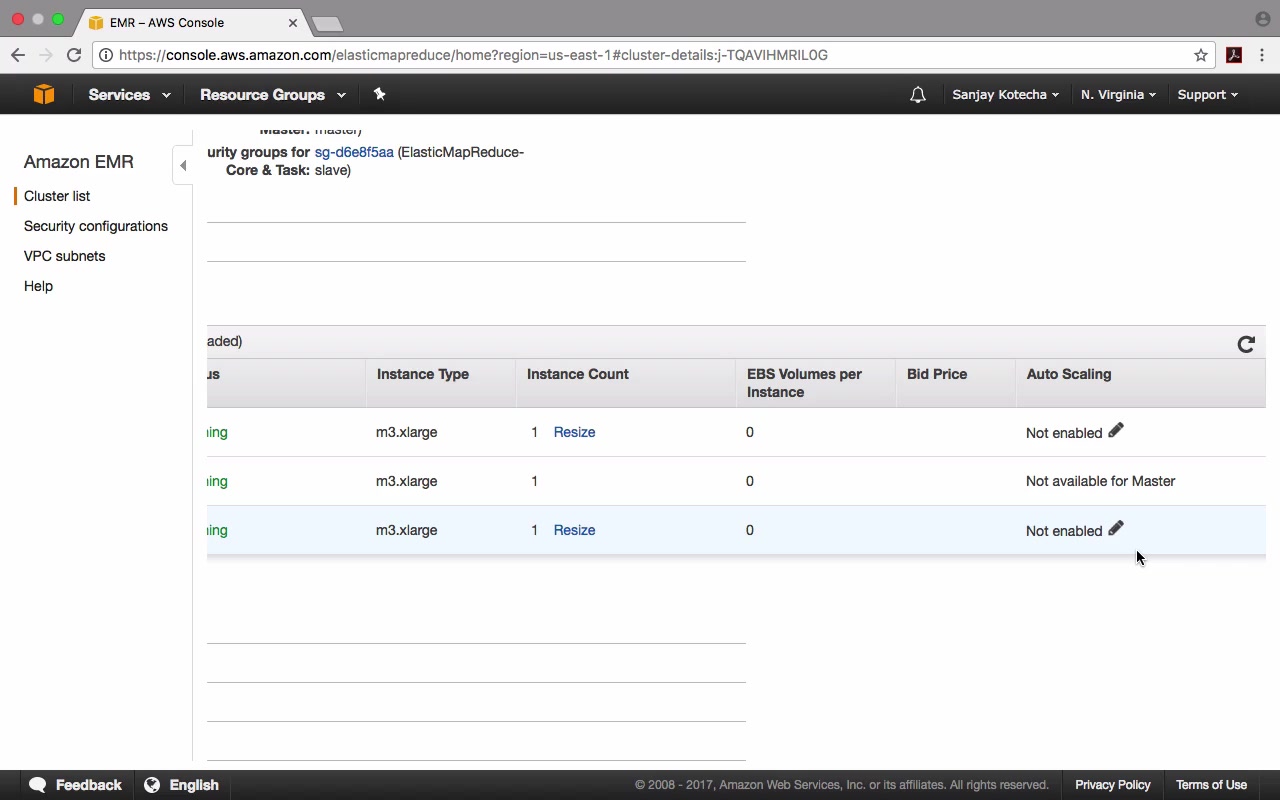Edit auto scaling in the first instance group row
Screen dimensions: 1280x800
click(x=1116, y=430)
